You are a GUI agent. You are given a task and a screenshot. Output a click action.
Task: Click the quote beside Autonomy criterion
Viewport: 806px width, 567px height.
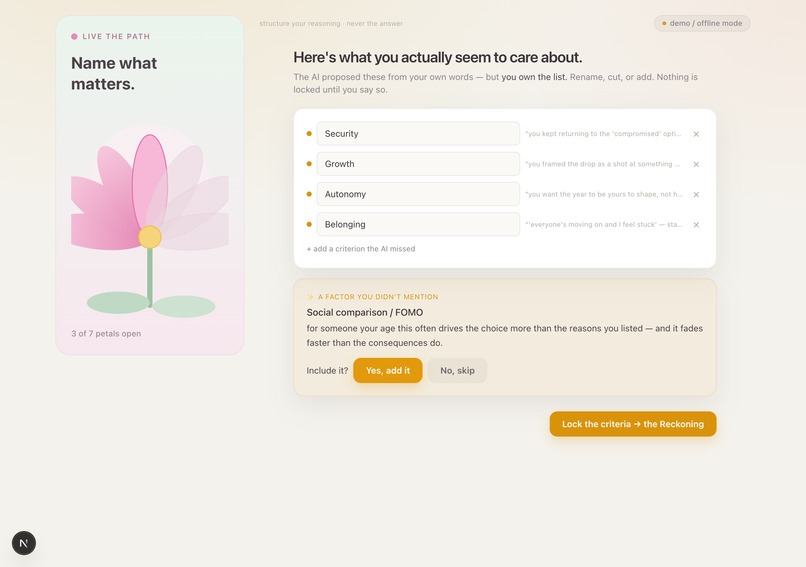pyautogui.click(x=604, y=194)
